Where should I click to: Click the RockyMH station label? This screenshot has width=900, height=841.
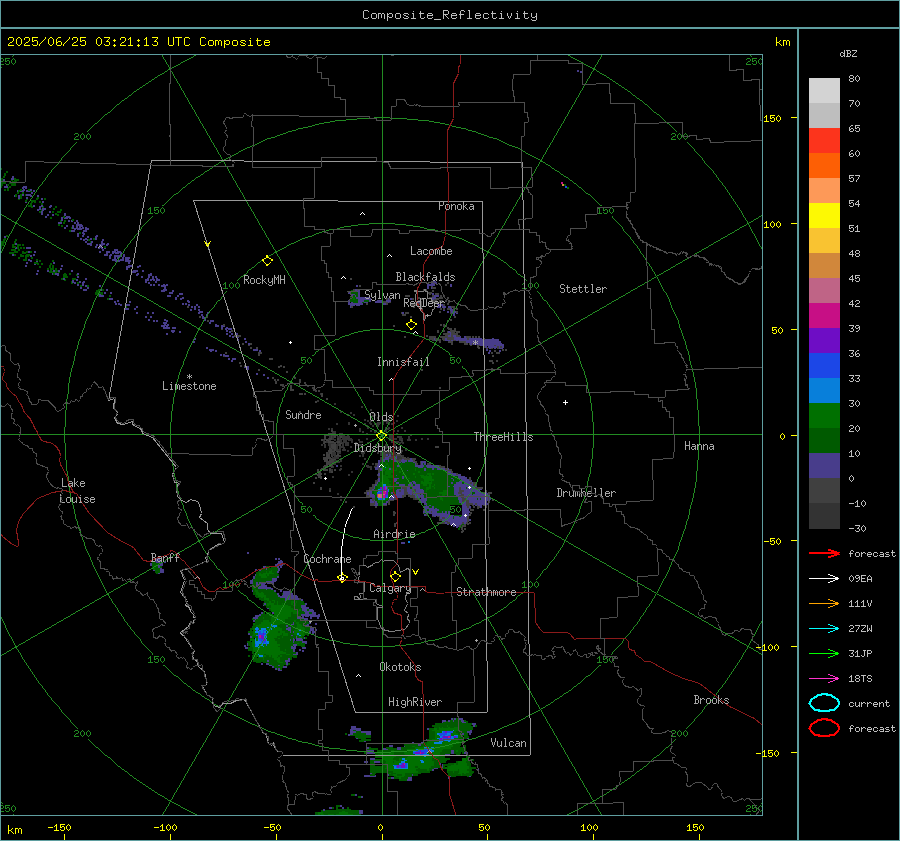(x=264, y=280)
